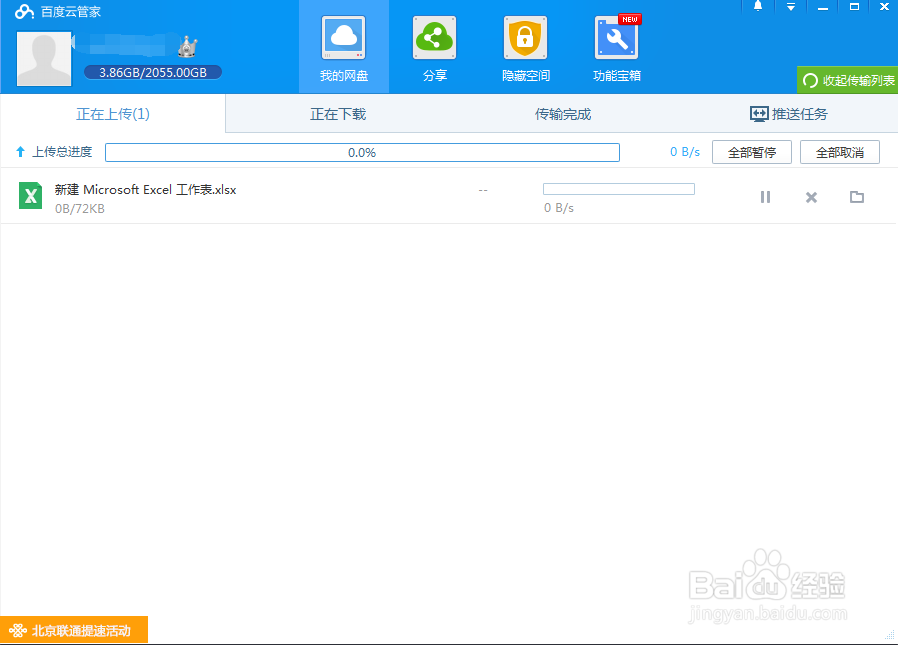Collapse transfer list with 收起传输列表 button

(x=848, y=80)
